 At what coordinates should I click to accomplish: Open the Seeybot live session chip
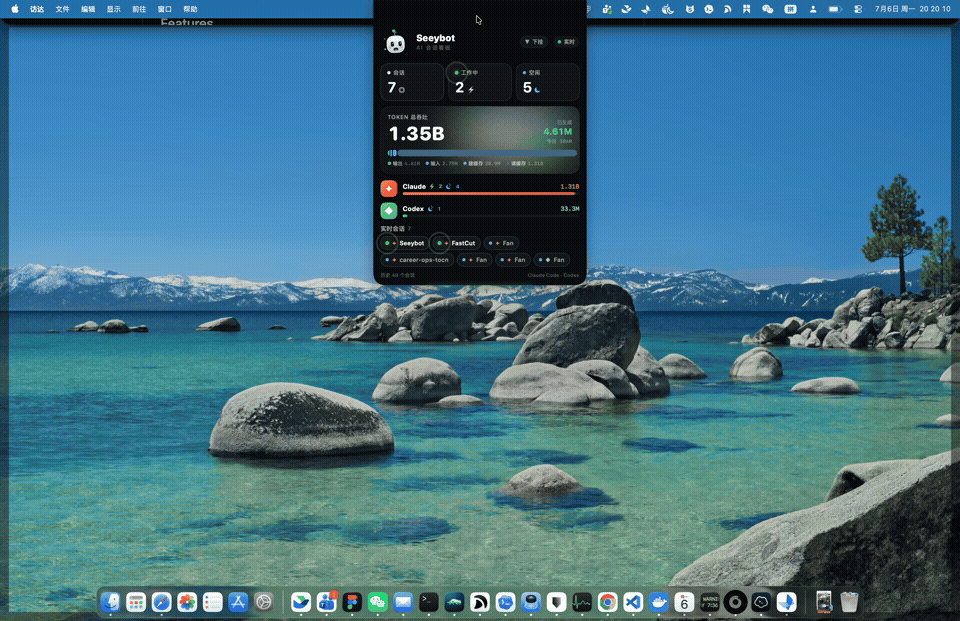(405, 243)
